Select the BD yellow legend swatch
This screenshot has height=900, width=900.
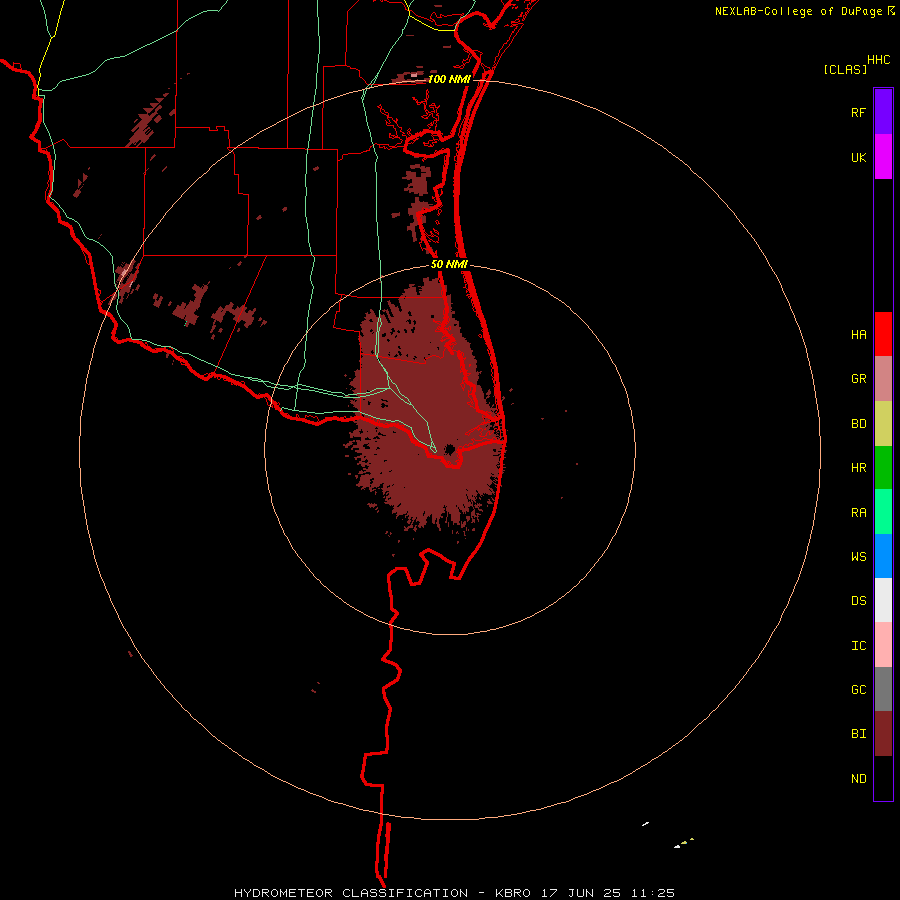click(883, 424)
